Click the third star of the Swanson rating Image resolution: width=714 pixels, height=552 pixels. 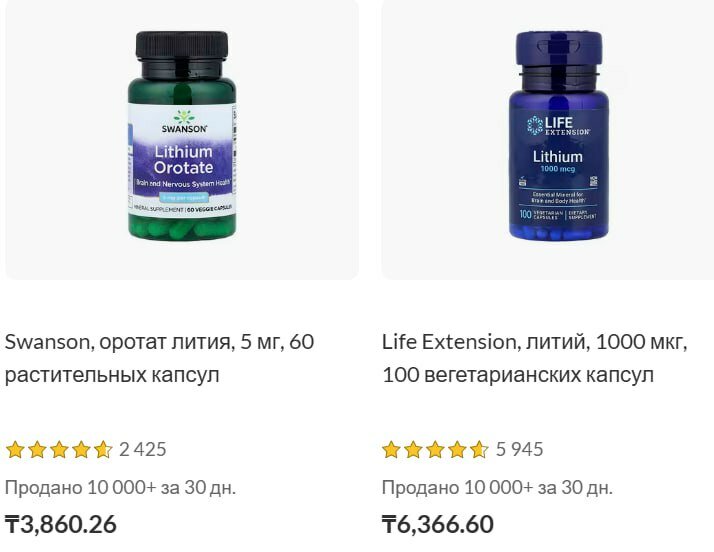(59, 450)
